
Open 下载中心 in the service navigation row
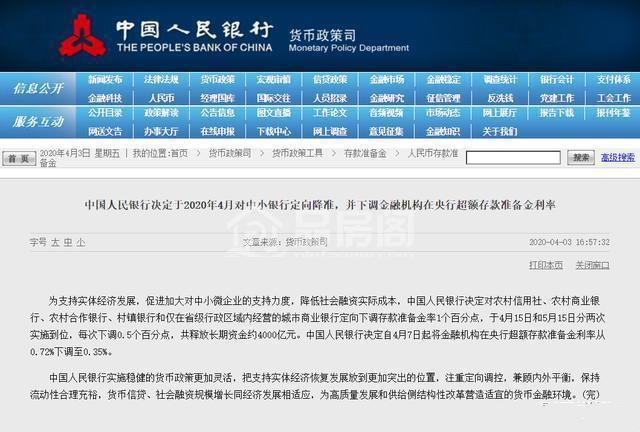[274, 130]
